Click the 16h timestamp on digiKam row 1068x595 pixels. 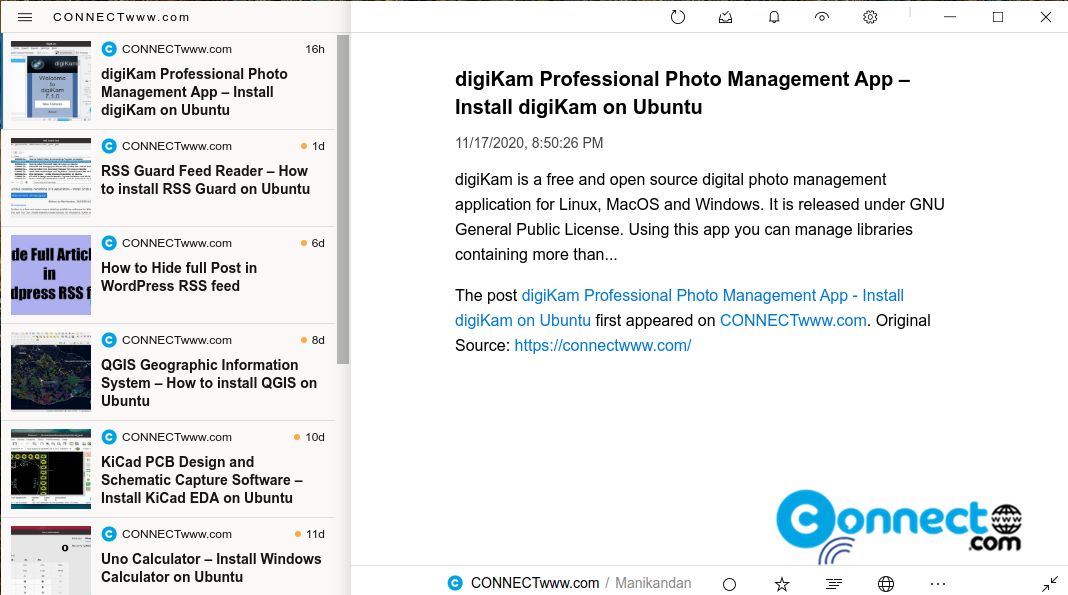[315, 49]
